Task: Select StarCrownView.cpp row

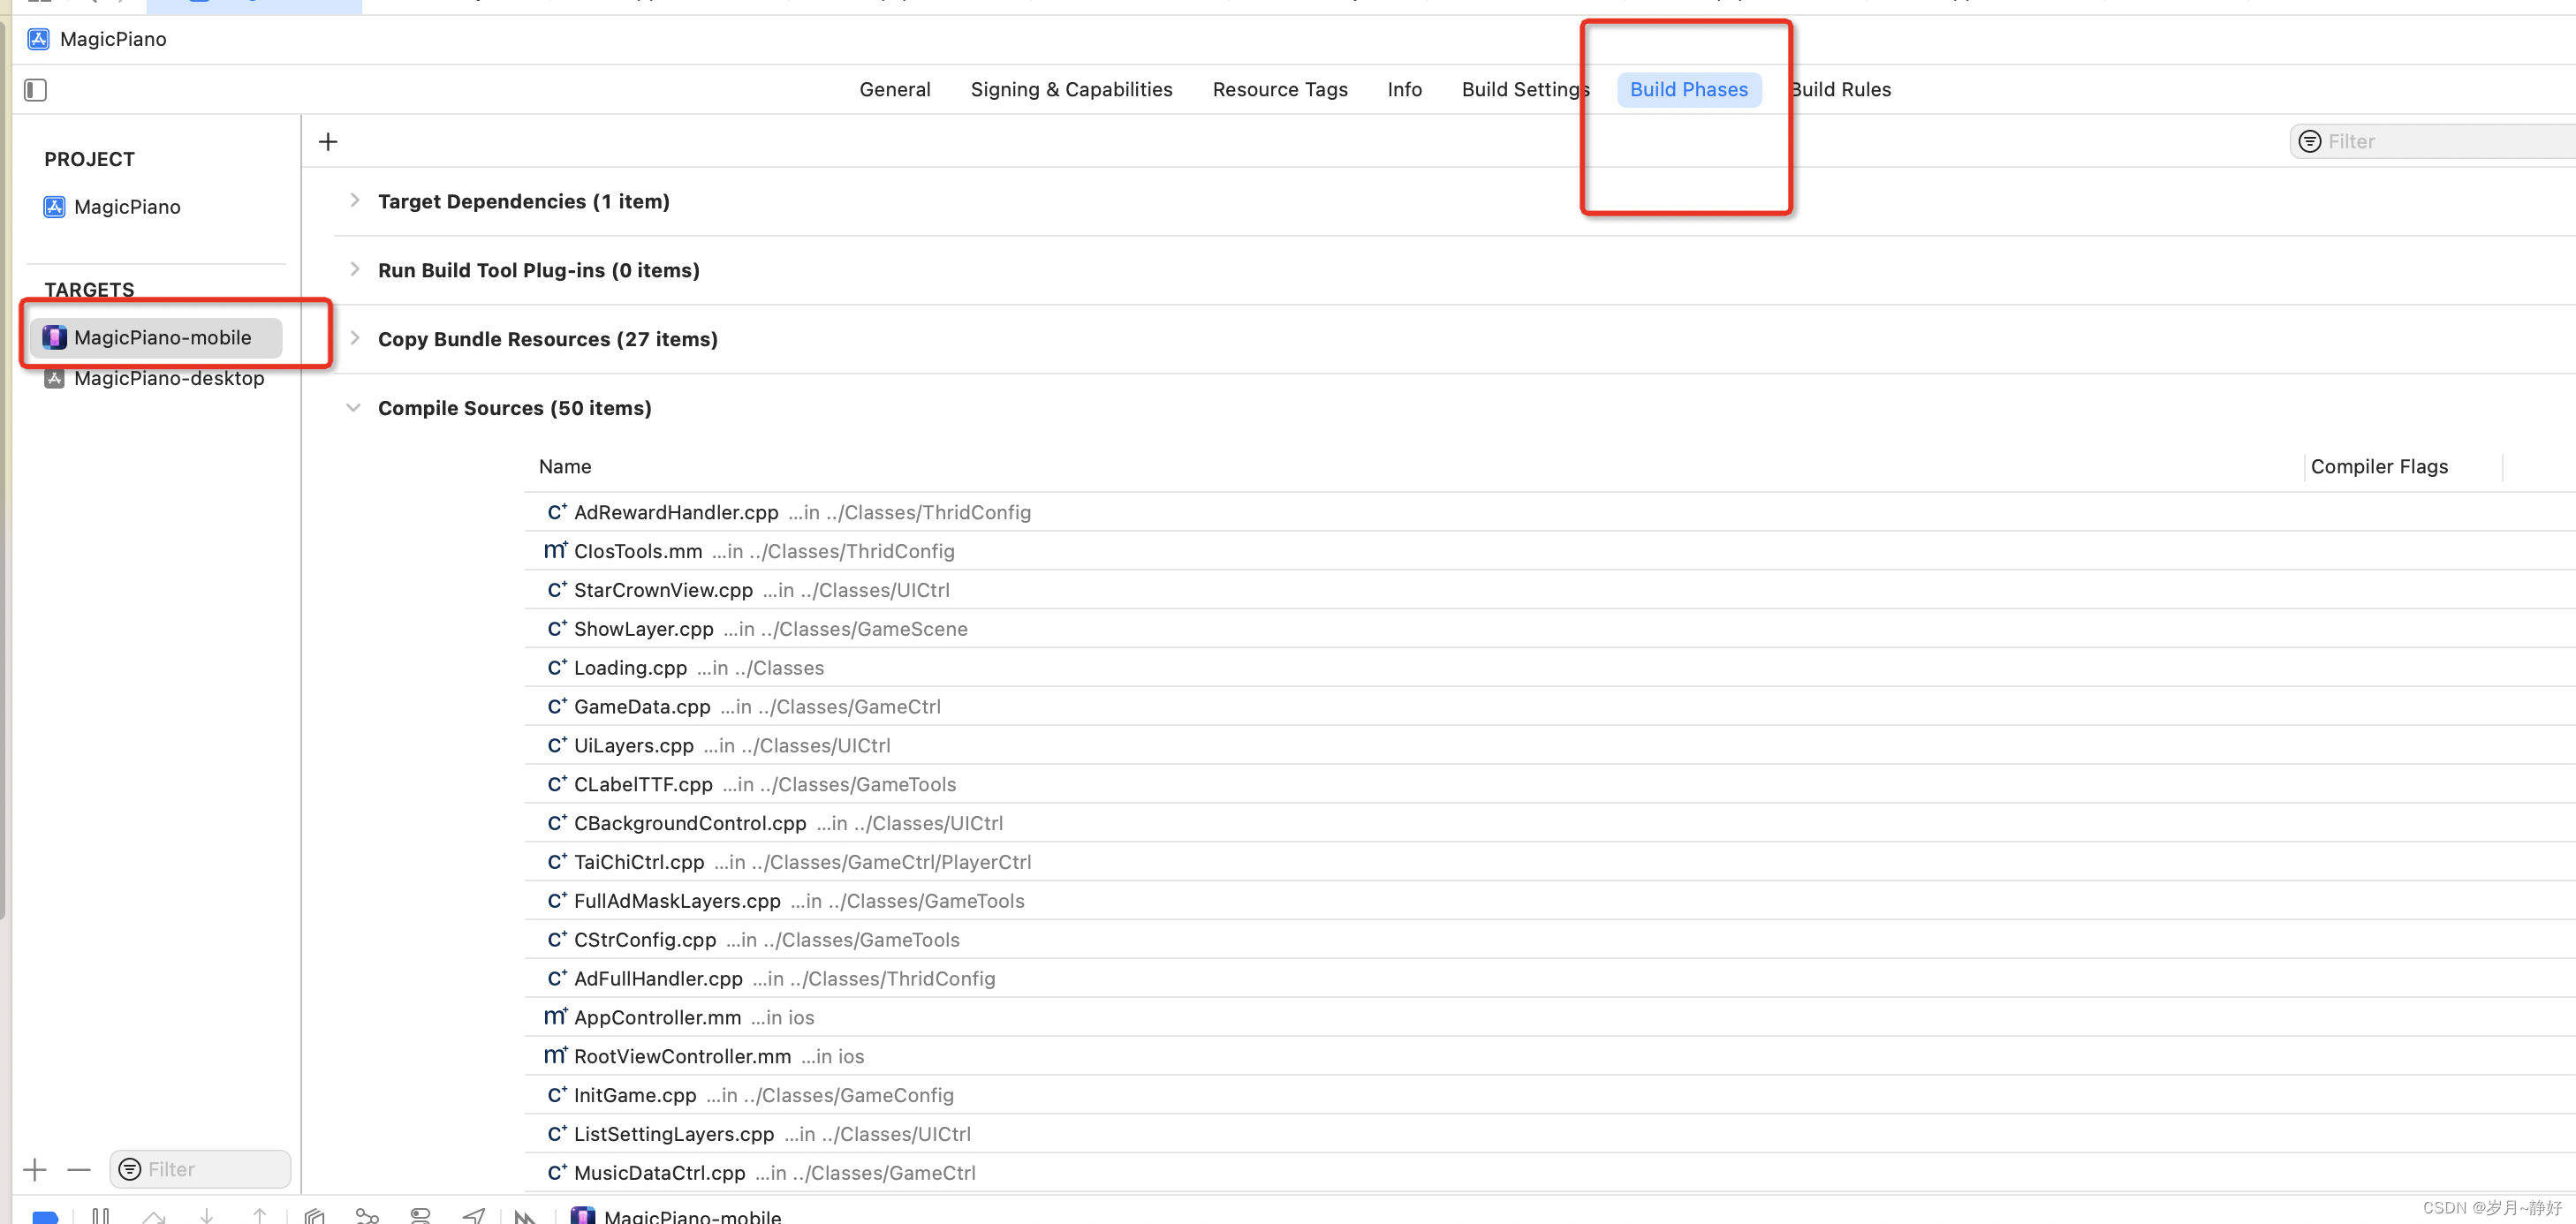Action: point(1550,590)
